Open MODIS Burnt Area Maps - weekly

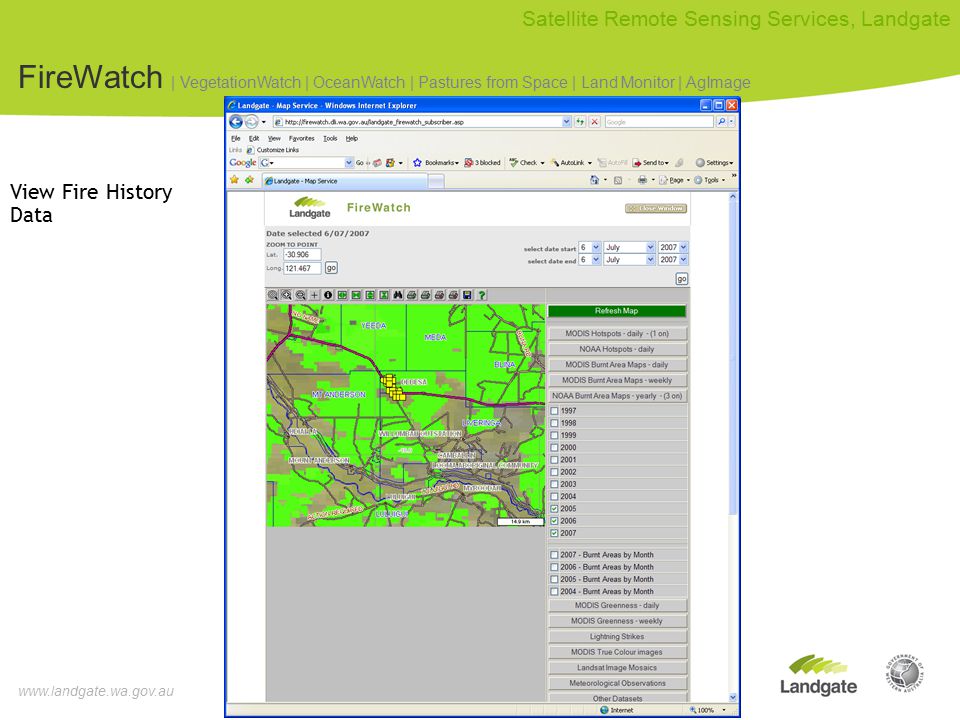pyautogui.click(x=617, y=380)
